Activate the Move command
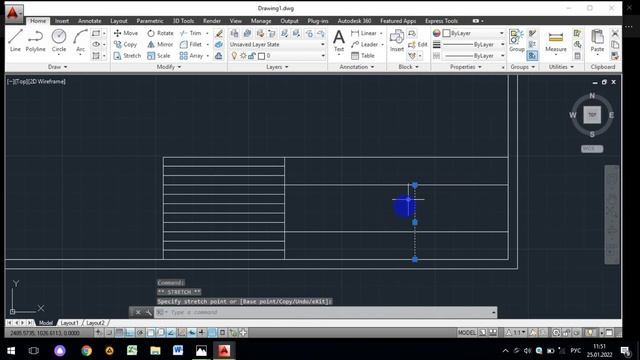Image resolution: width=640 pixels, height=360 pixels. (126, 33)
